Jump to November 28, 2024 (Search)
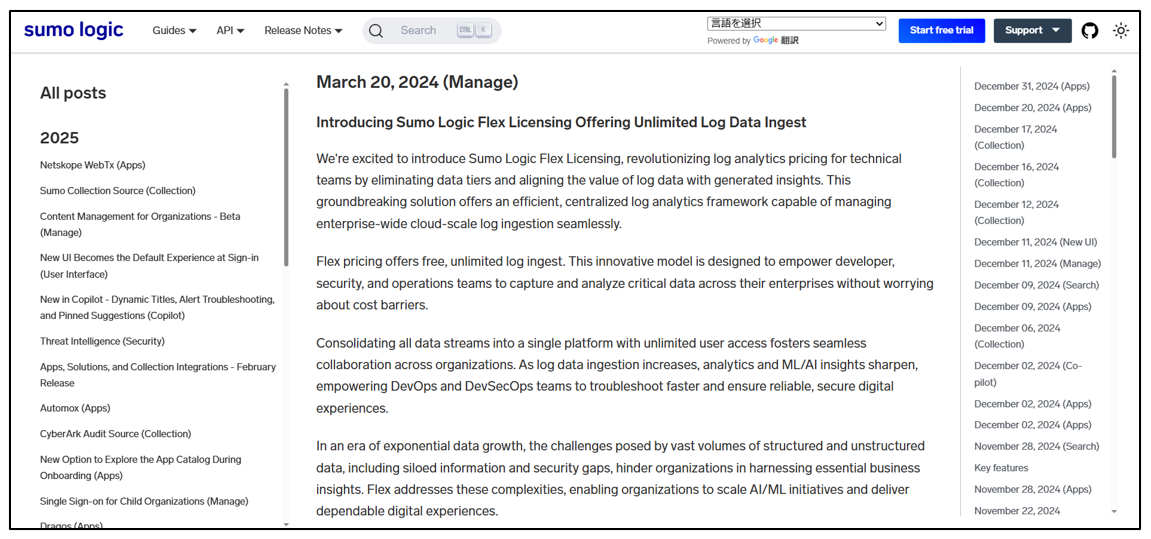 click(1036, 446)
